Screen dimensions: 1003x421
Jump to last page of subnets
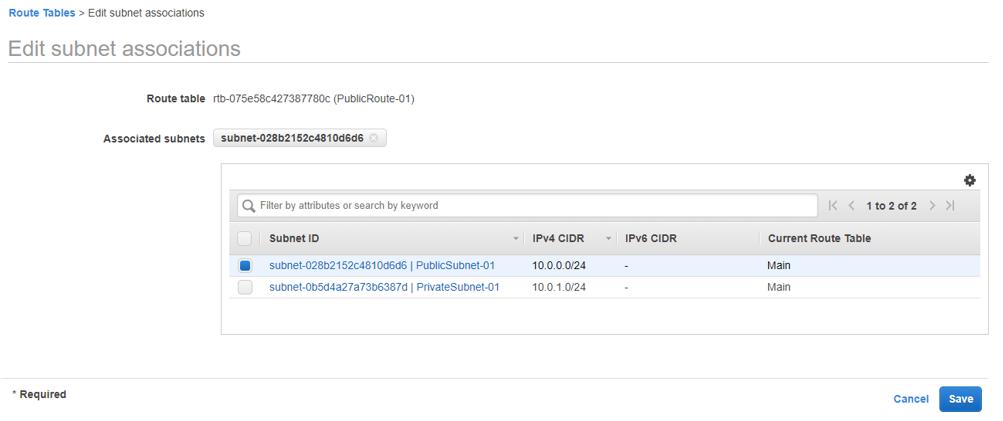tap(950, 206)
